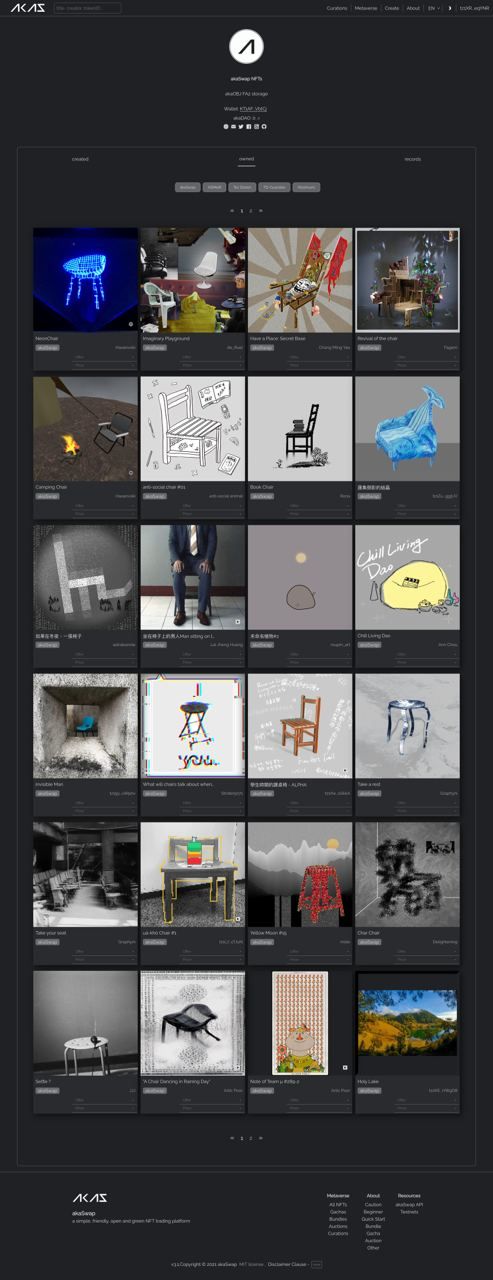The width and height of the screenshot is (493, 1280).
Task: Toggle the theme icon beside EN
Action: click(450, 8)
